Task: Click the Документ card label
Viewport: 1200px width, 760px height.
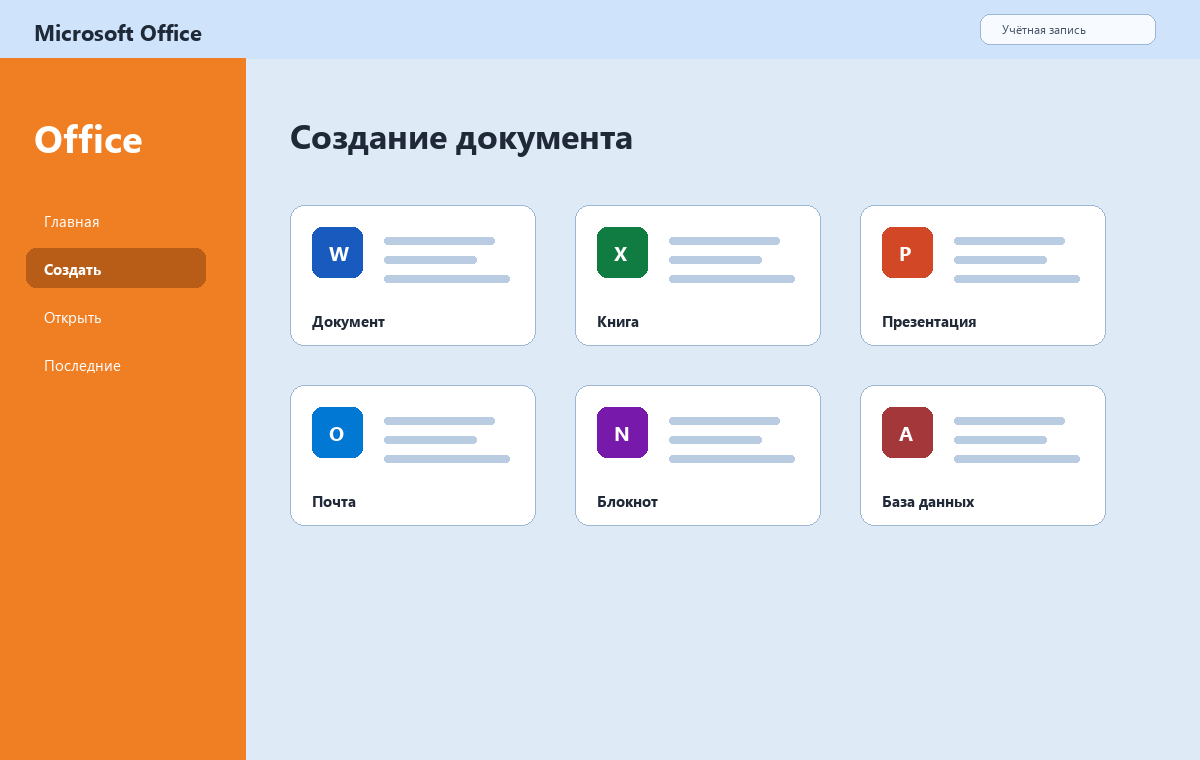Action: click(x=348, y=322)
